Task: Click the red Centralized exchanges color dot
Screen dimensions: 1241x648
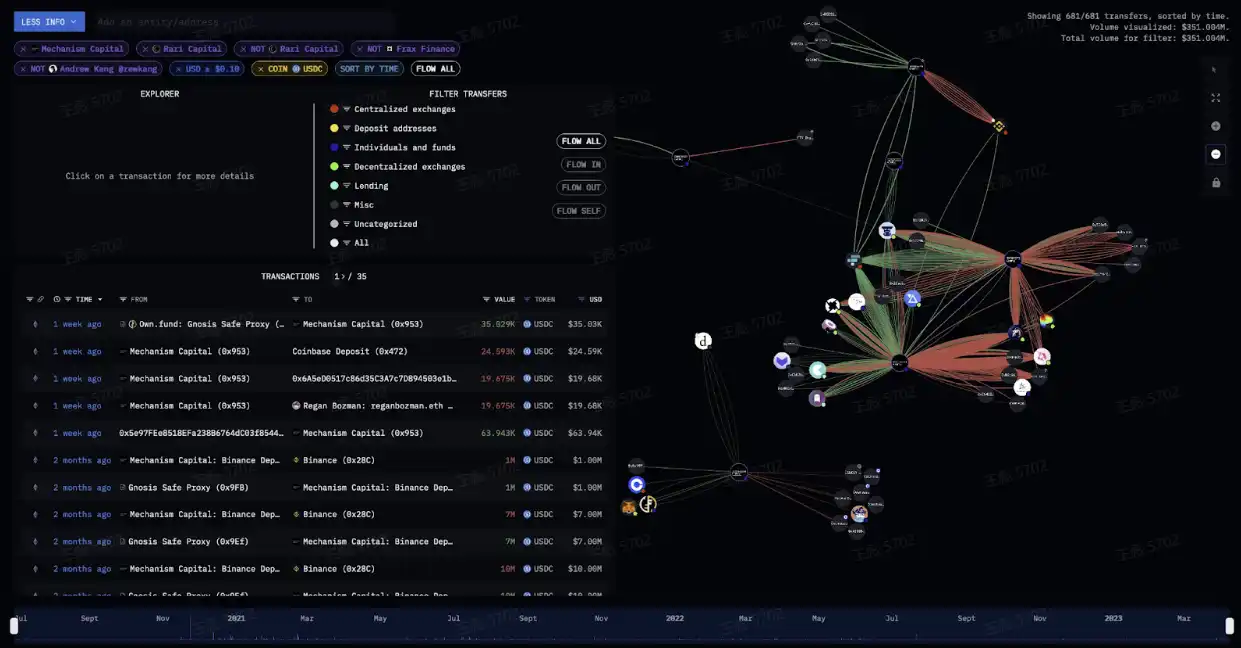Action: [x=334, y=109]
